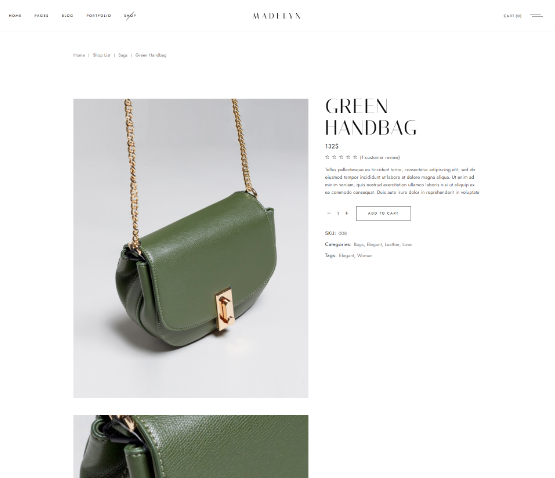Open the Shop menu item
The image size is (555, 478).
click(130, 16)
